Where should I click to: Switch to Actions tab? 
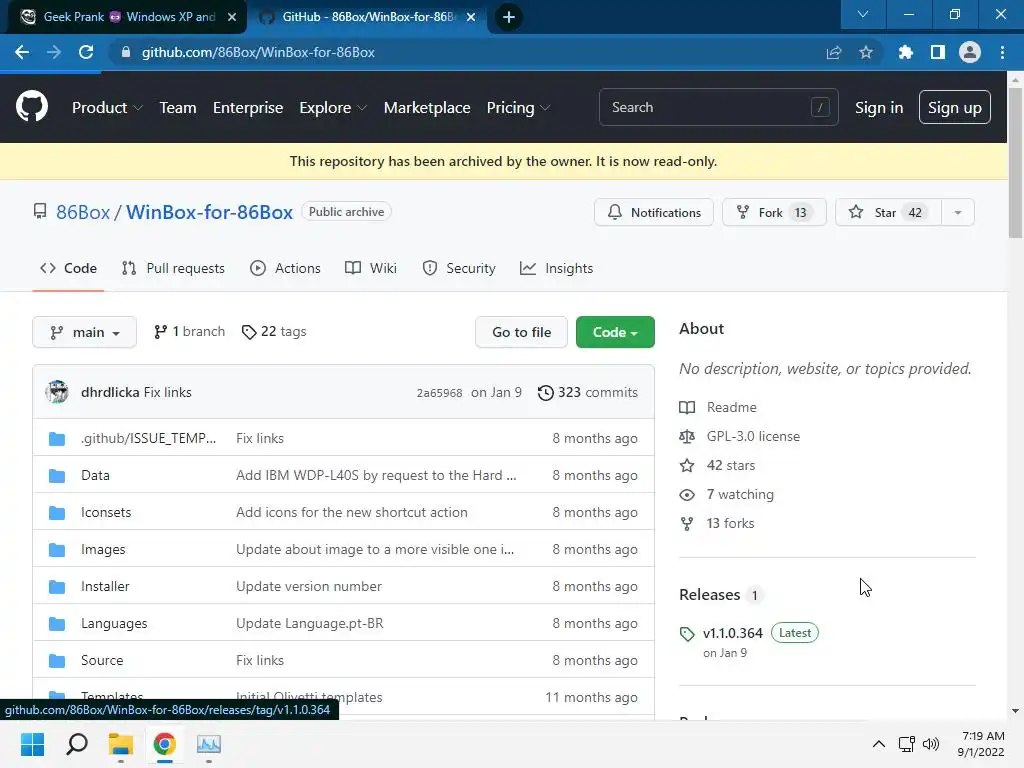285,268
